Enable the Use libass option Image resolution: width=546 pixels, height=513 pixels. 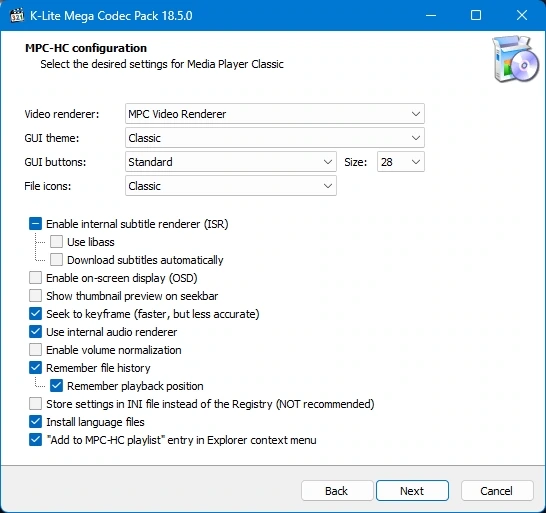56,242
